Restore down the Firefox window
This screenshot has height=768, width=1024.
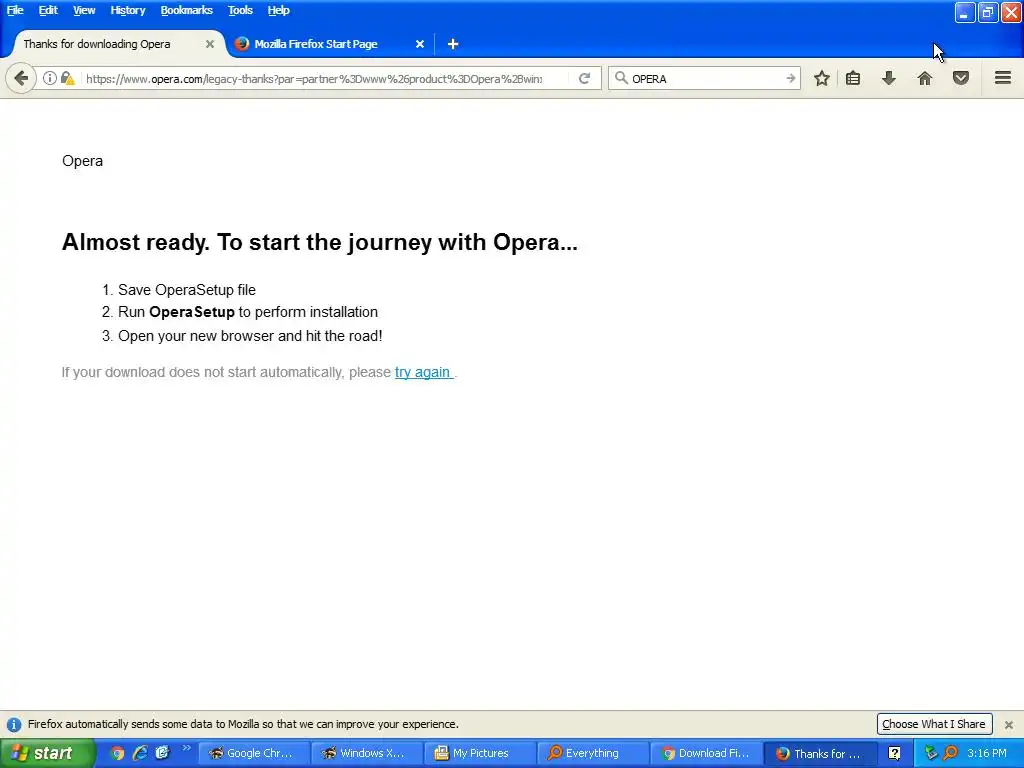[x=987, y=12]
